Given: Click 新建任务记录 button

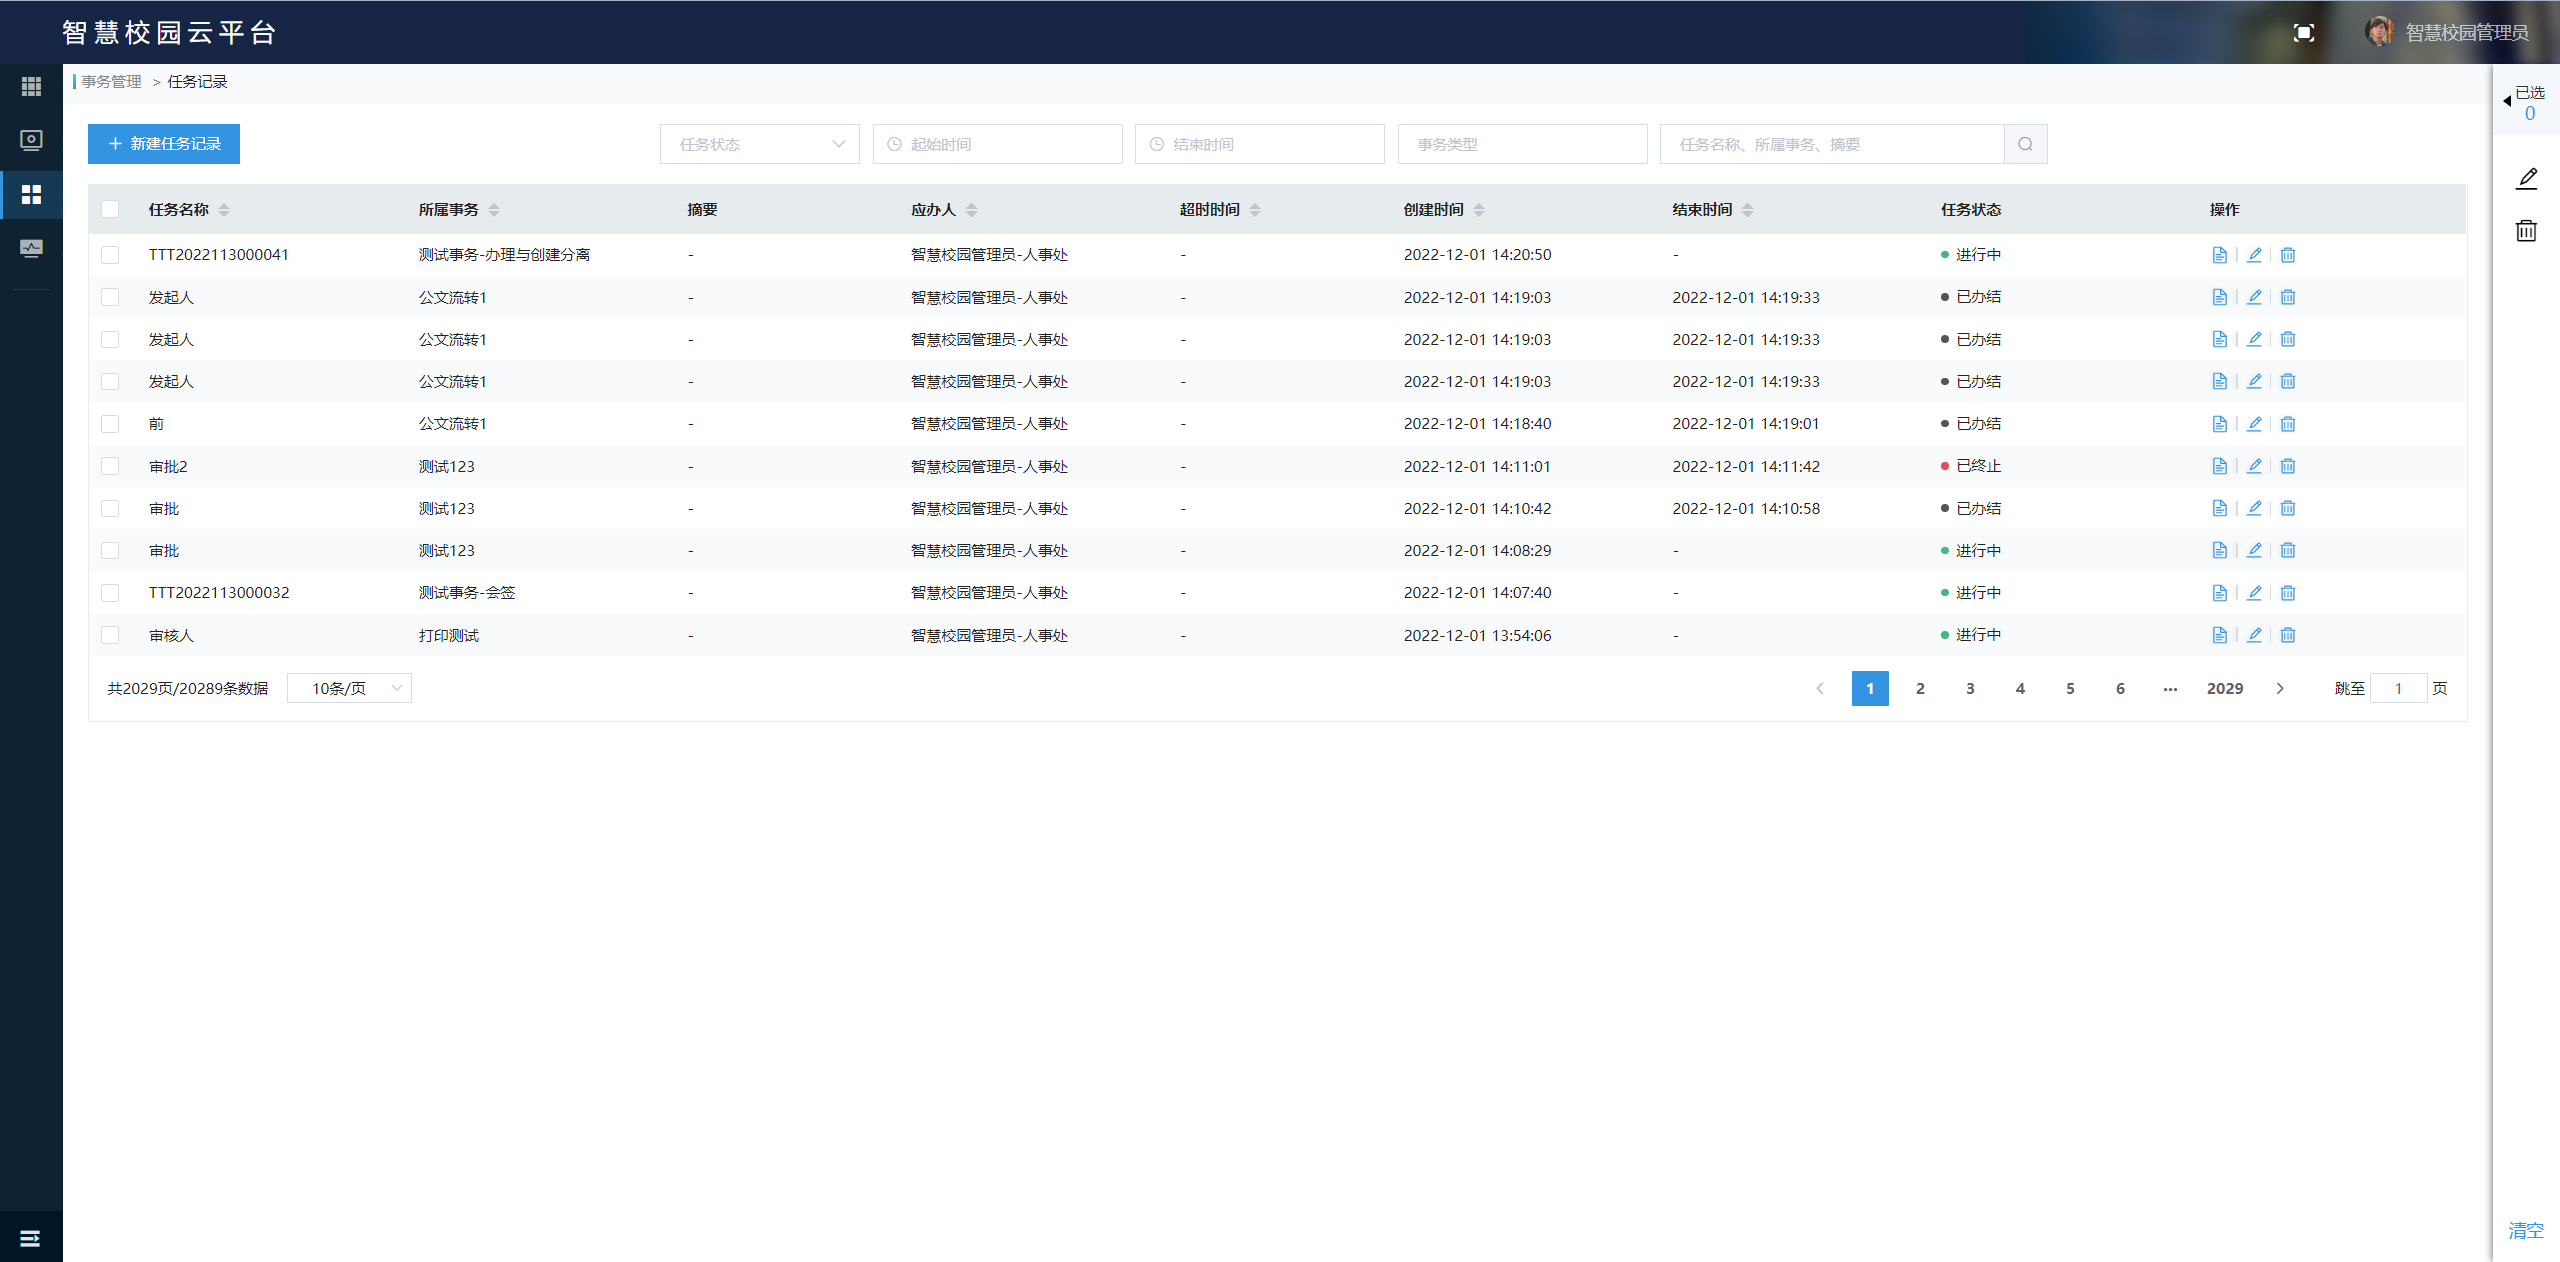Looking at the screenshot, I should (164, 144).
